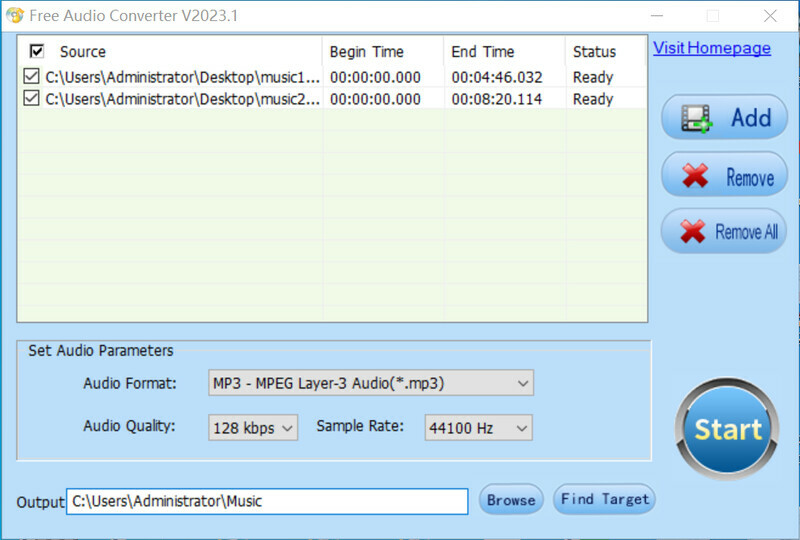Open the Audio Format dropdown
The width and height of the screenshot is (800, 540).
371,383
